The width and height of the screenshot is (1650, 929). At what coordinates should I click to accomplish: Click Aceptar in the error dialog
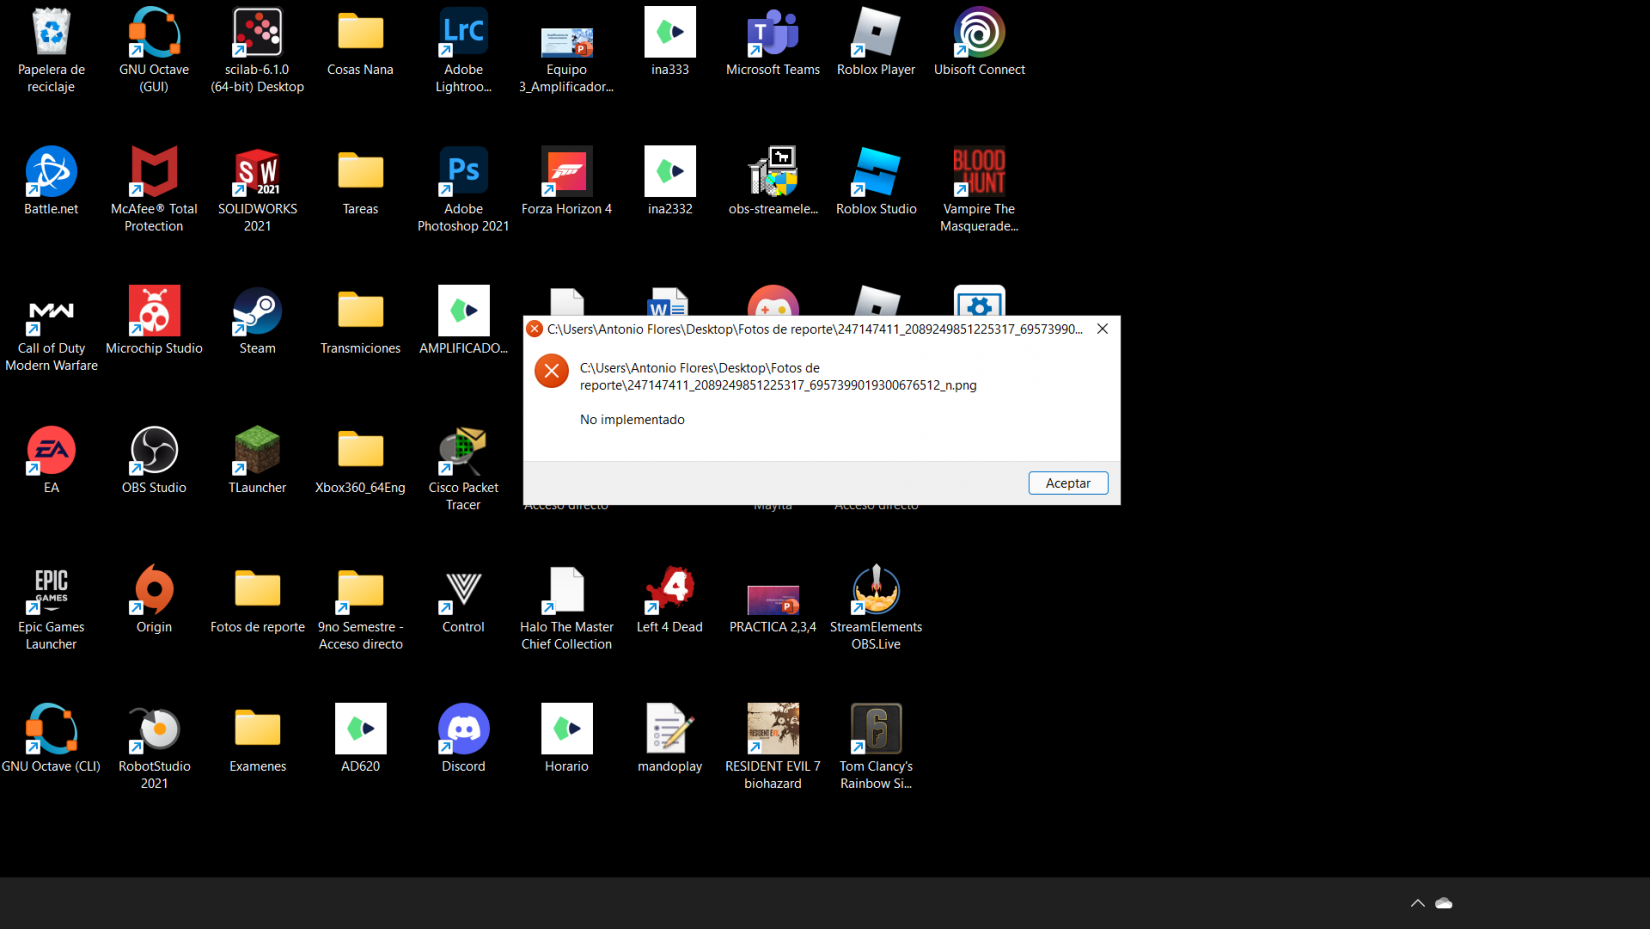[1068, 483]
